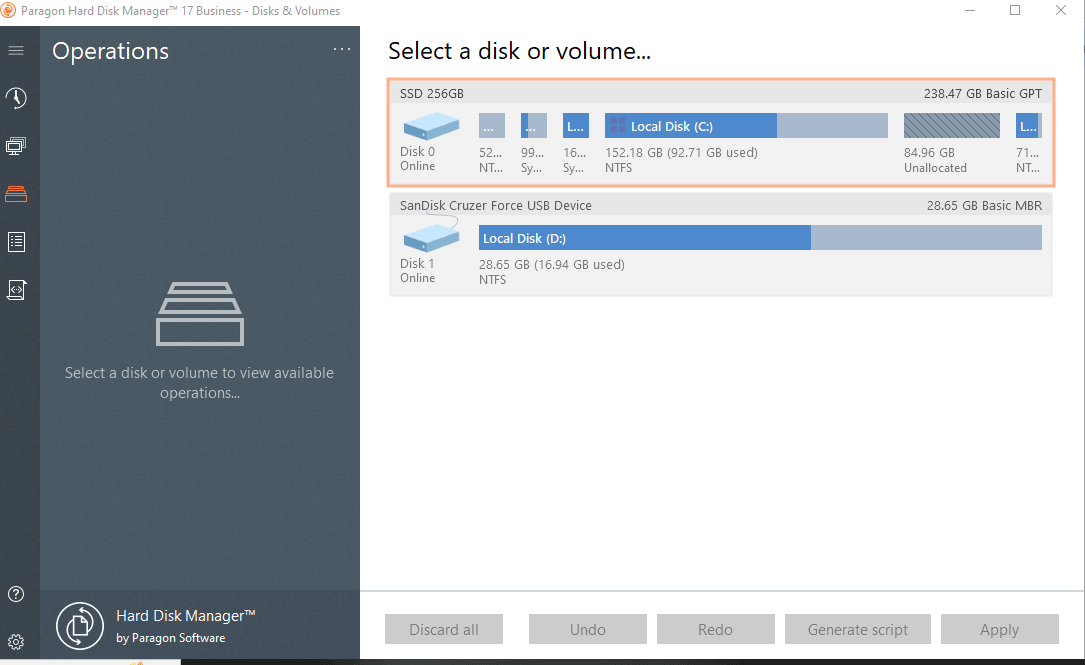
Task: Open the hamburger menu in sidebar
Action: pos(16,51)
